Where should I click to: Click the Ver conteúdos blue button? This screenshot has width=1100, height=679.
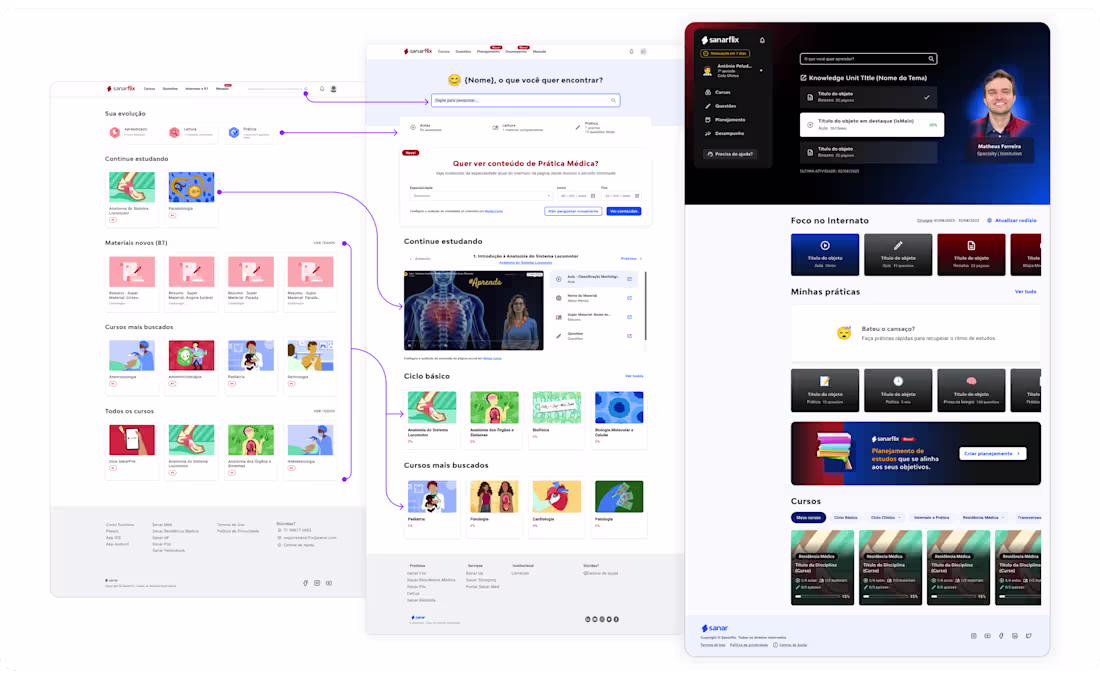623,211
